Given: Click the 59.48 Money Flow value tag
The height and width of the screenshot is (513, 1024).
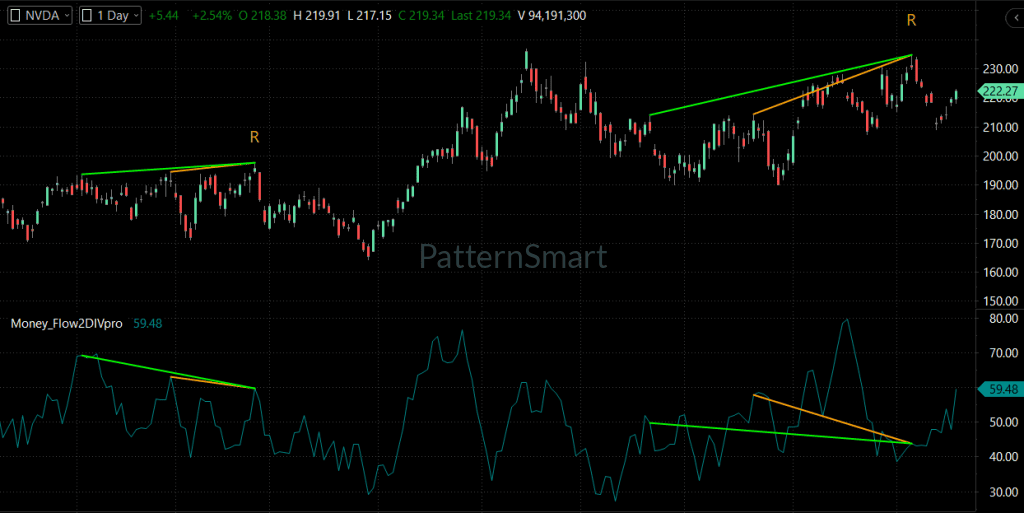Looking at the screenshot, I should pyautogui.click(x=999, y=390).
